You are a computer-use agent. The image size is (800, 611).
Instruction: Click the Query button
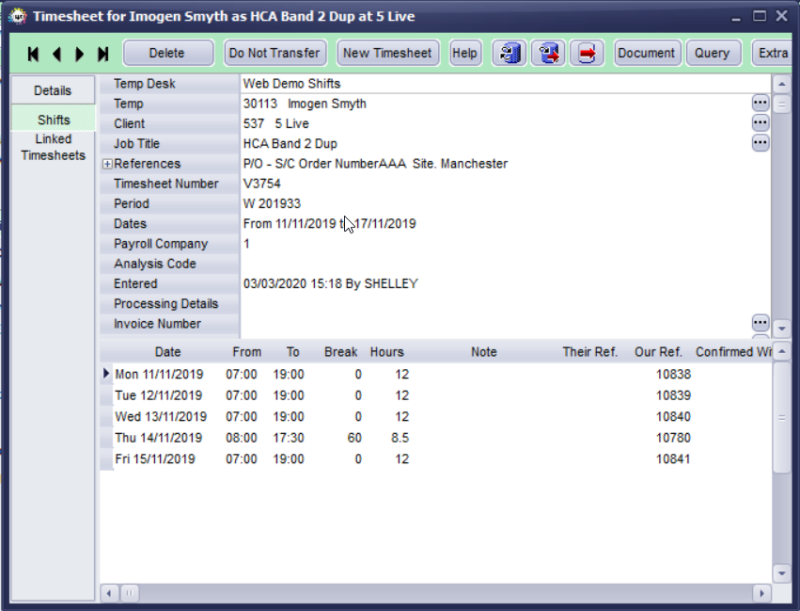712,53
